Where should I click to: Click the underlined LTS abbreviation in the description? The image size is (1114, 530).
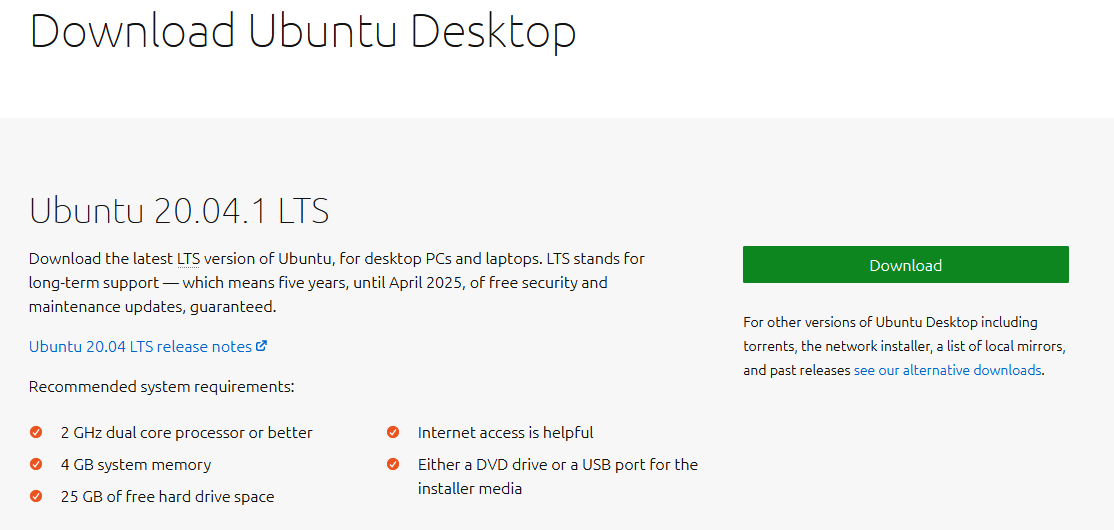[189, 258]
